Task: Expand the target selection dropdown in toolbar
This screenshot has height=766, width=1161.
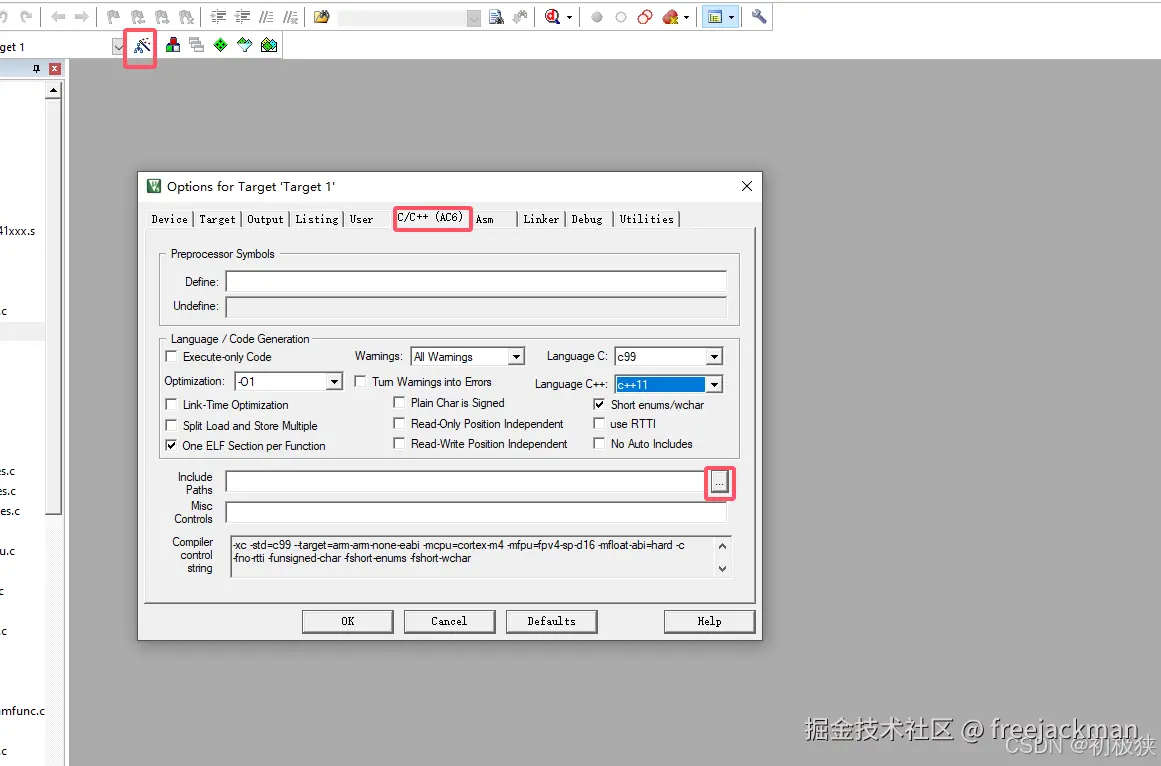Action: (118, 47)
